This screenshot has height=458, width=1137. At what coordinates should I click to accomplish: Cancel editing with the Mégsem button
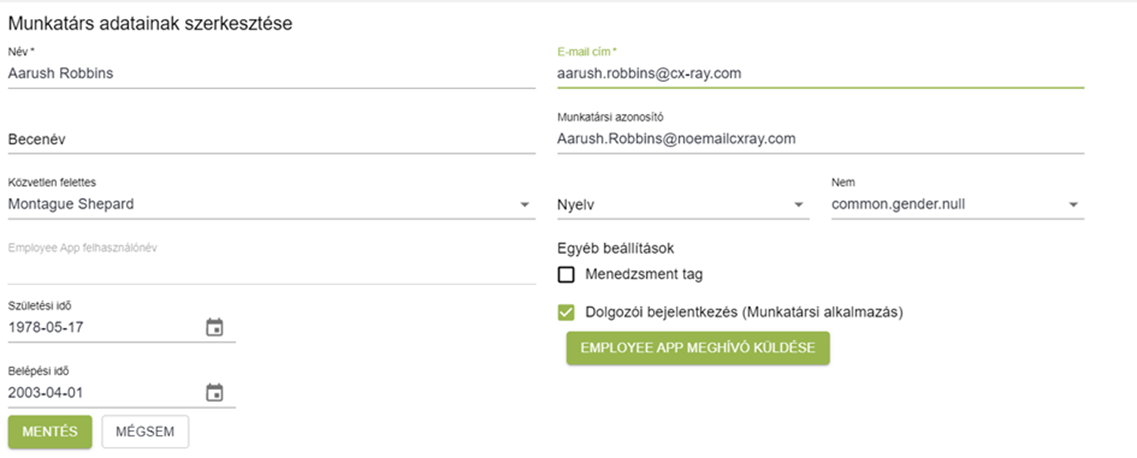pos(145,431)
